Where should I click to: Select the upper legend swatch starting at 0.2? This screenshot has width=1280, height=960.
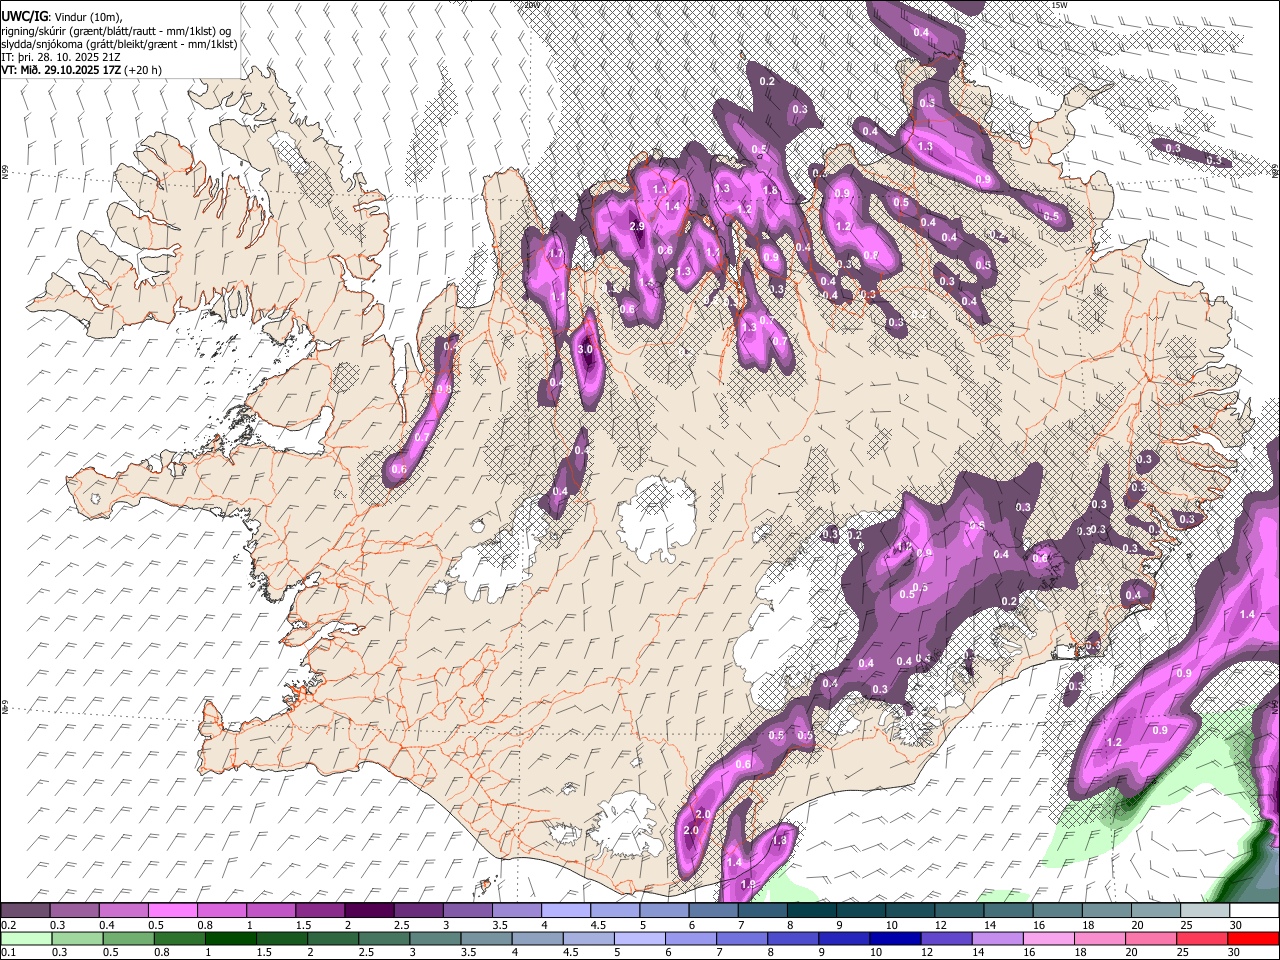[x=26, y=910]
